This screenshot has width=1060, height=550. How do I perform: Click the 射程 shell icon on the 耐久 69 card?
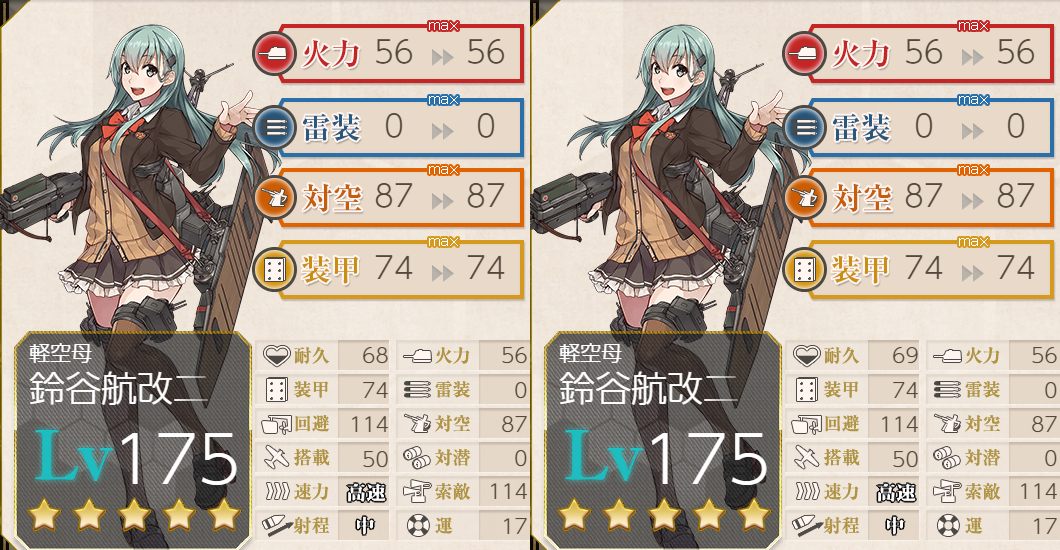pyautogui.click(x=806, y=526)
